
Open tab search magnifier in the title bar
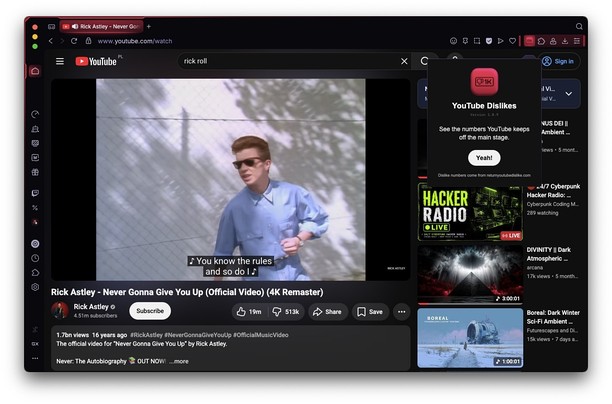click(x=579, y=27)
